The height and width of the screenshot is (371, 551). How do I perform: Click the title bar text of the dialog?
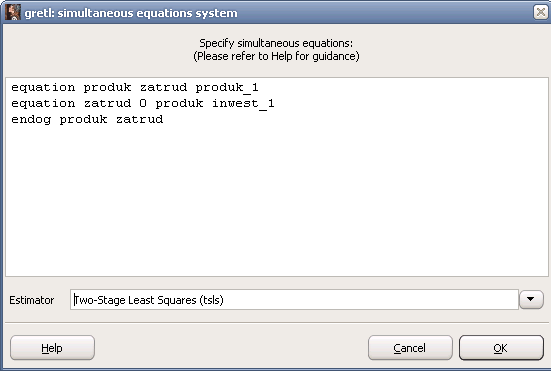point(131,13)
